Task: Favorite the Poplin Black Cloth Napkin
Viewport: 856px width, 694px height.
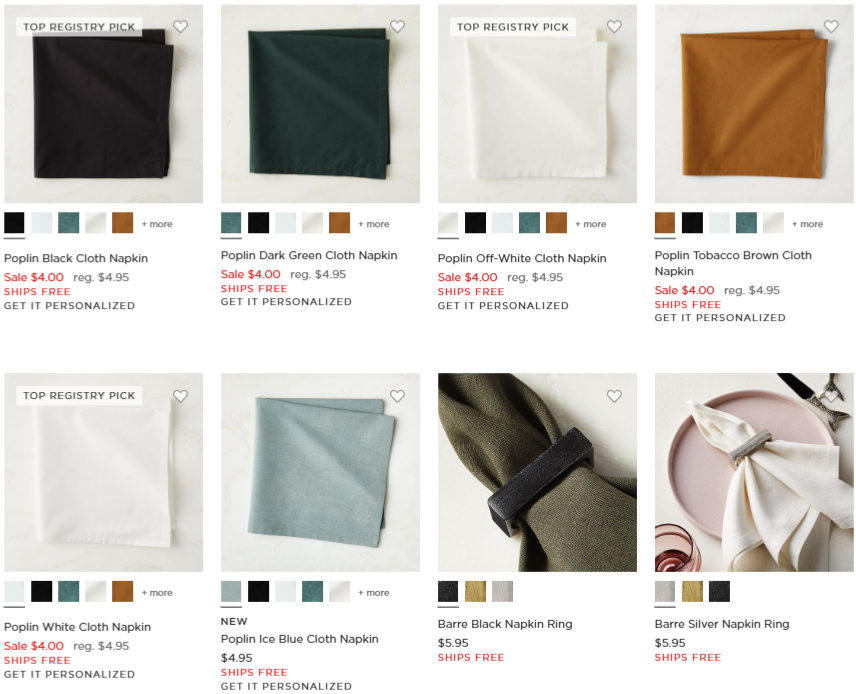Action: point(181,26)
